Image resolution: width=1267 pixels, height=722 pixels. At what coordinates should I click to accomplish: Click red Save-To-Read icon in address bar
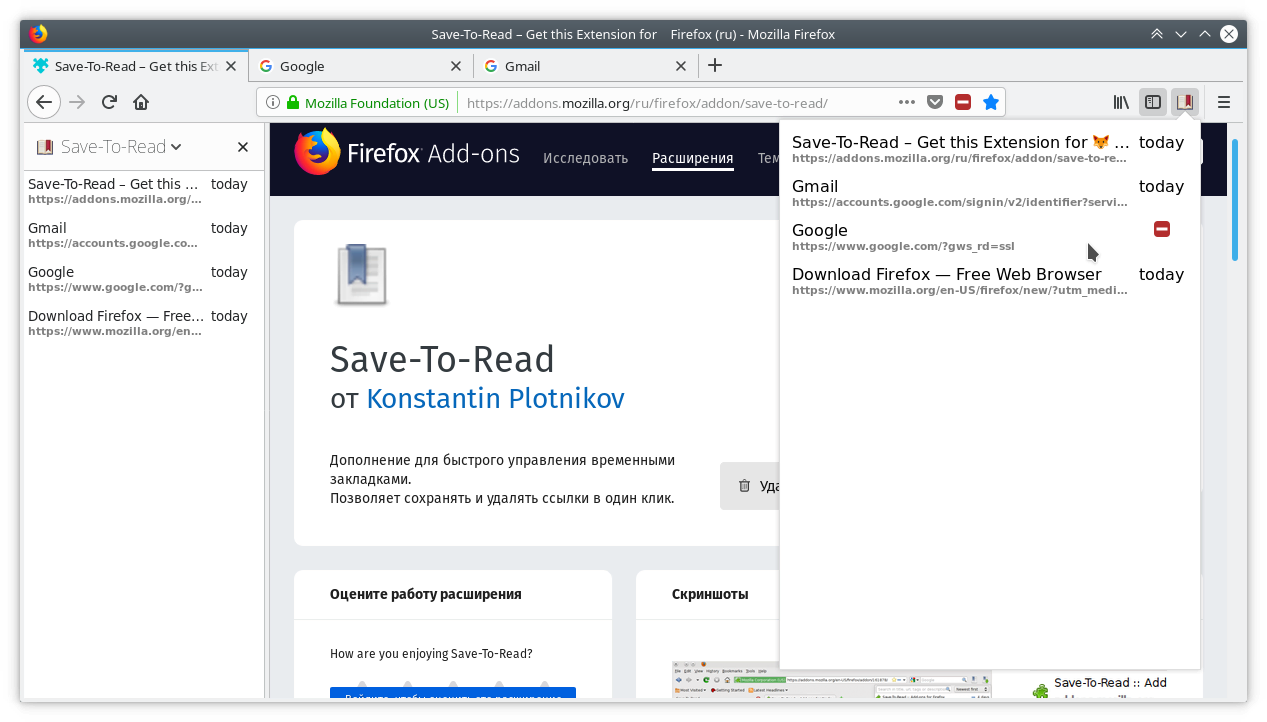coord(963,102)
